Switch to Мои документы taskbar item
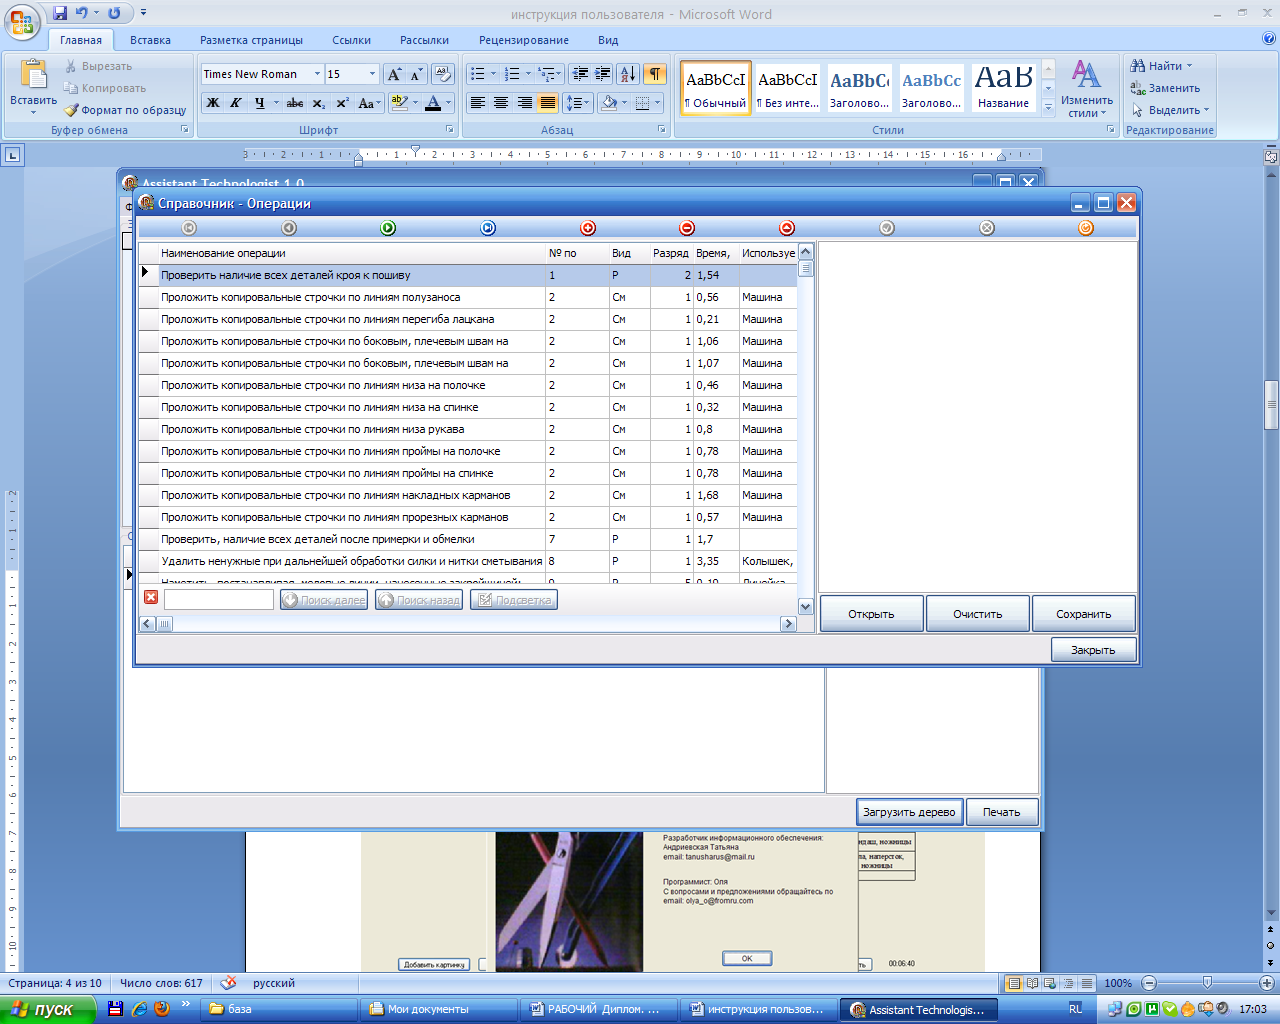 [438, 1009]
